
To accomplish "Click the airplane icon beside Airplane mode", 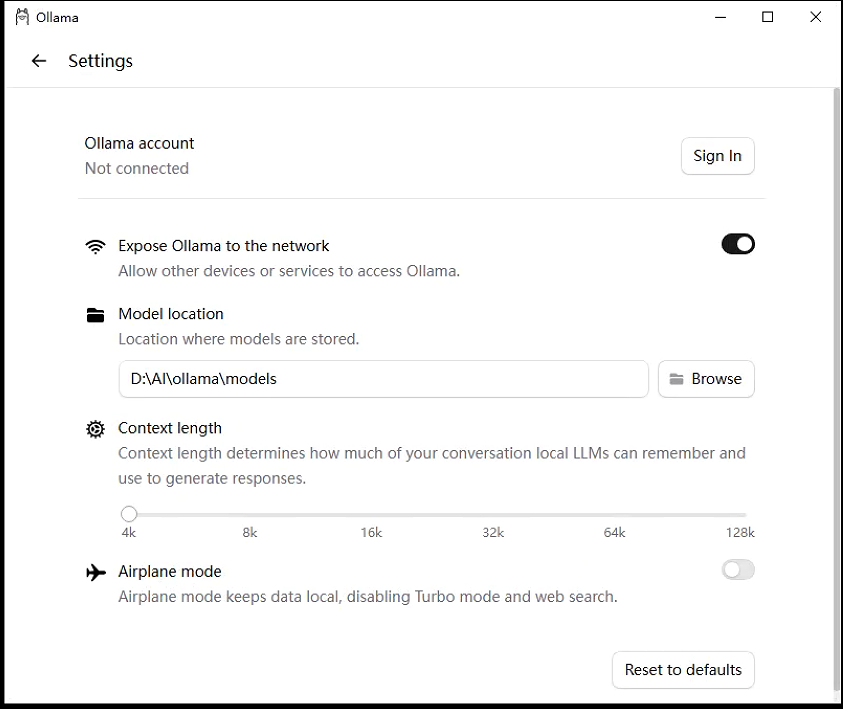I will click(96, 572).
